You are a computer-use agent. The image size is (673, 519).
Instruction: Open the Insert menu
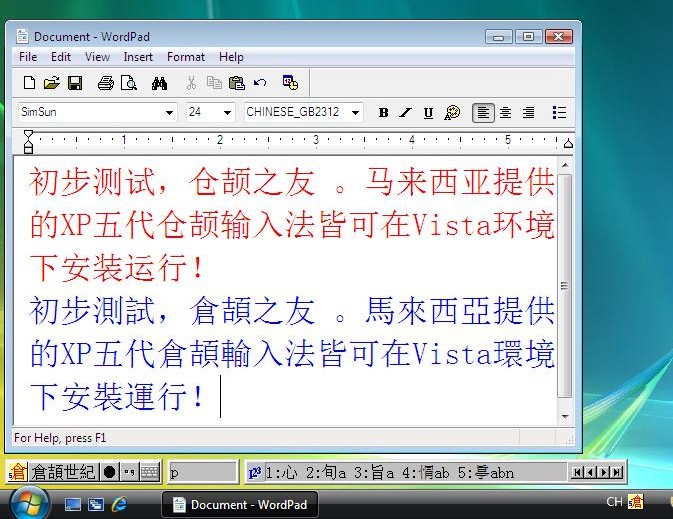pyautogui.click(x=138, y=57)
